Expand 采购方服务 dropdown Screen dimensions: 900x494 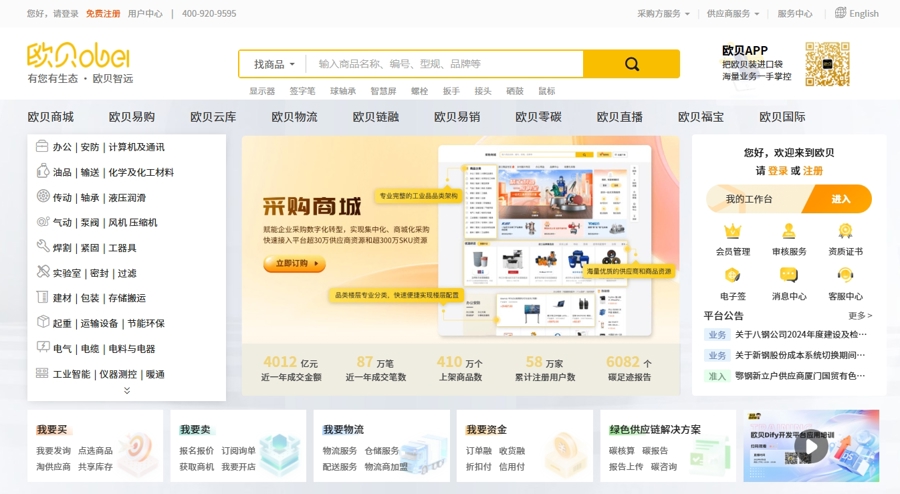[x=663, y=13]
